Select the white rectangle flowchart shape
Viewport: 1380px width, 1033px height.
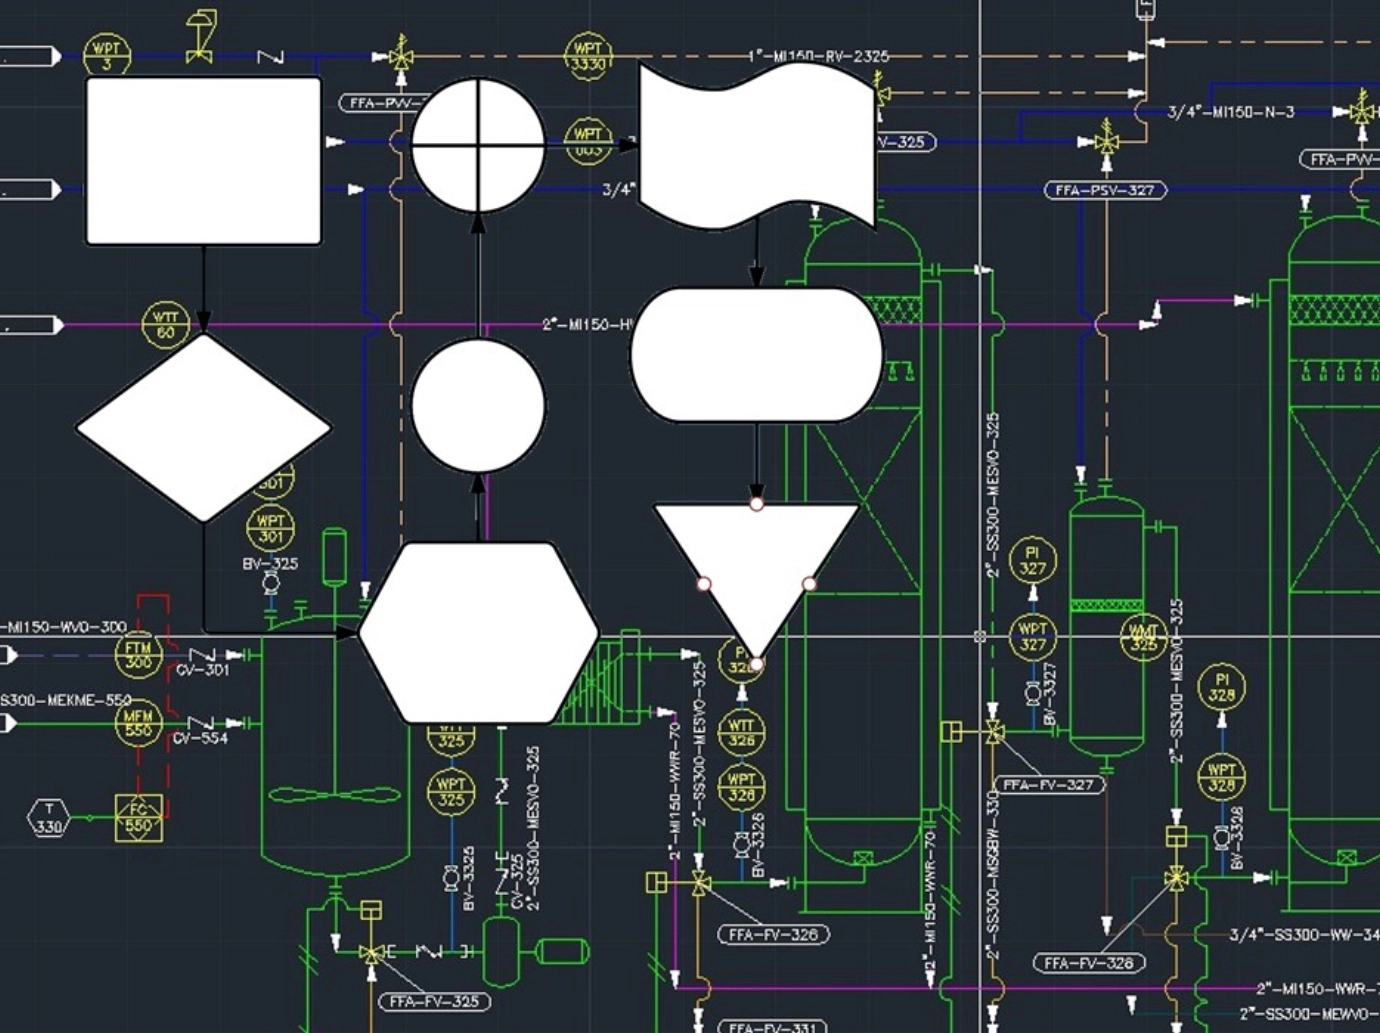[204, 161]
